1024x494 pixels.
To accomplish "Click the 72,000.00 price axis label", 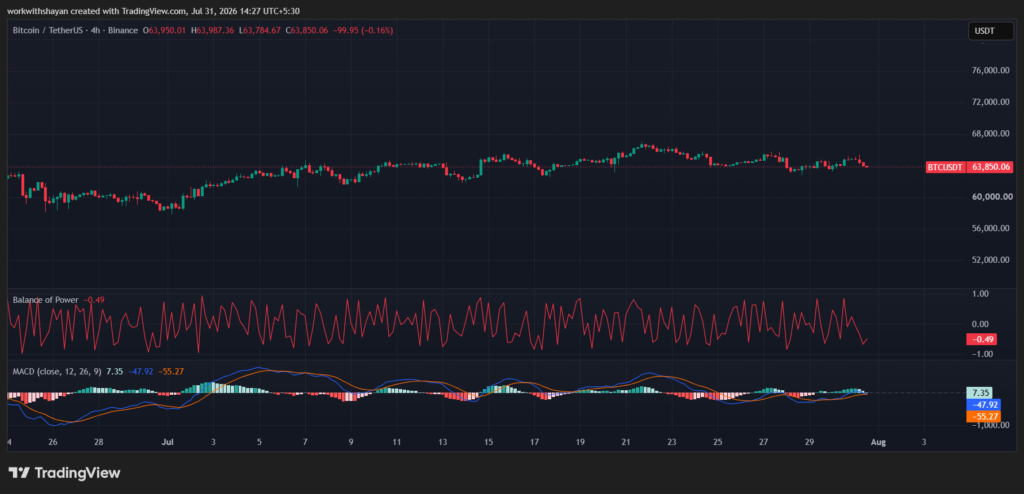I will (991, 102).
